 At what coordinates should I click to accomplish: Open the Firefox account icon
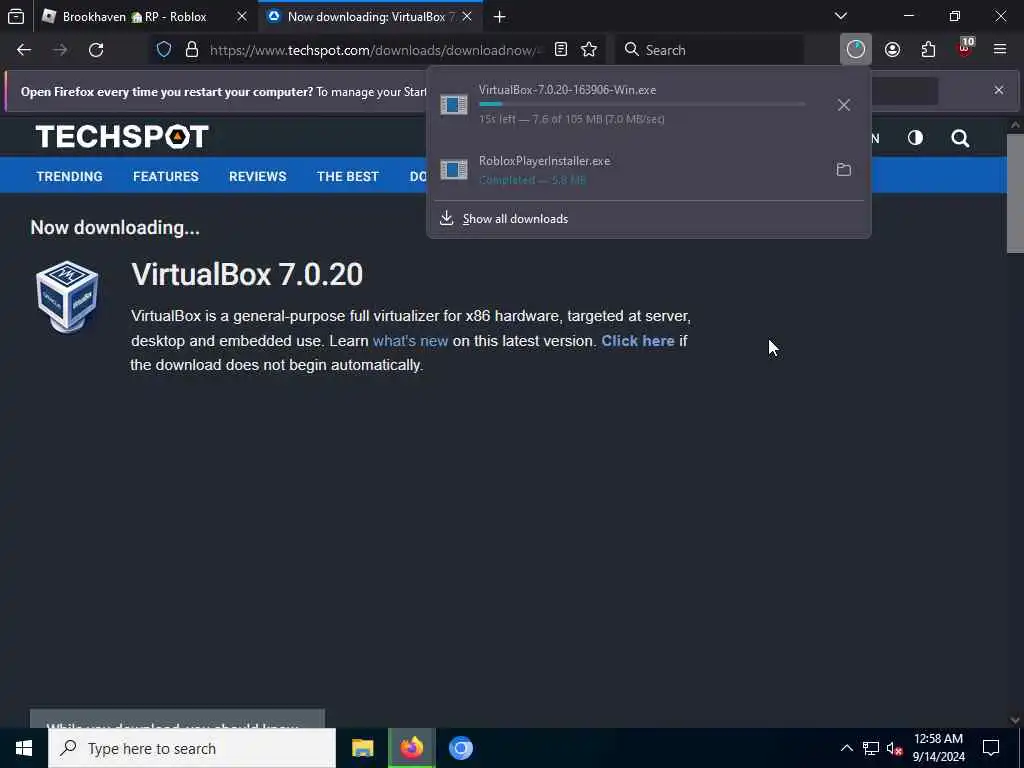pyautogui.click(x=892, y=50)
